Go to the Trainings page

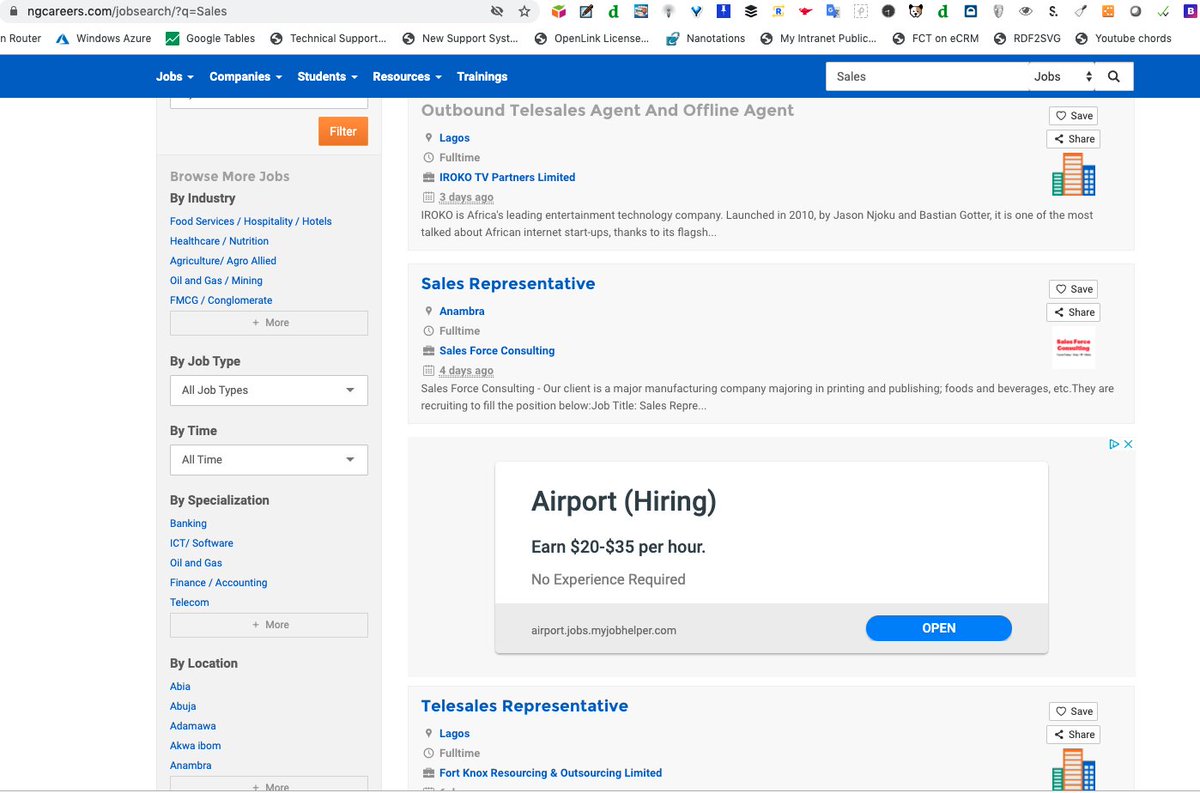click(x=482, y=76)
